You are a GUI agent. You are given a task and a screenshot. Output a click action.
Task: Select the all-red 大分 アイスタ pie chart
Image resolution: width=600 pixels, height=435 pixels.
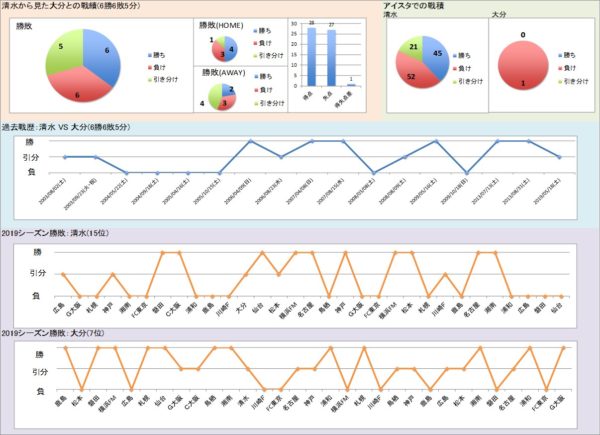pos(524,68)
